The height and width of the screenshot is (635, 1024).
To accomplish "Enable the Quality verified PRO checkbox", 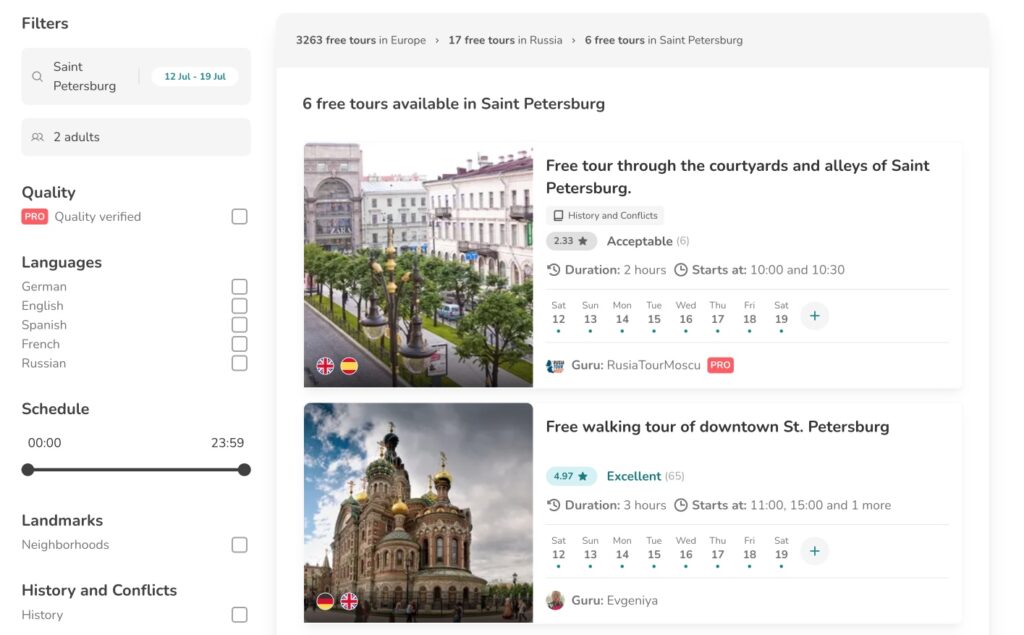I will tap(238, 216).
